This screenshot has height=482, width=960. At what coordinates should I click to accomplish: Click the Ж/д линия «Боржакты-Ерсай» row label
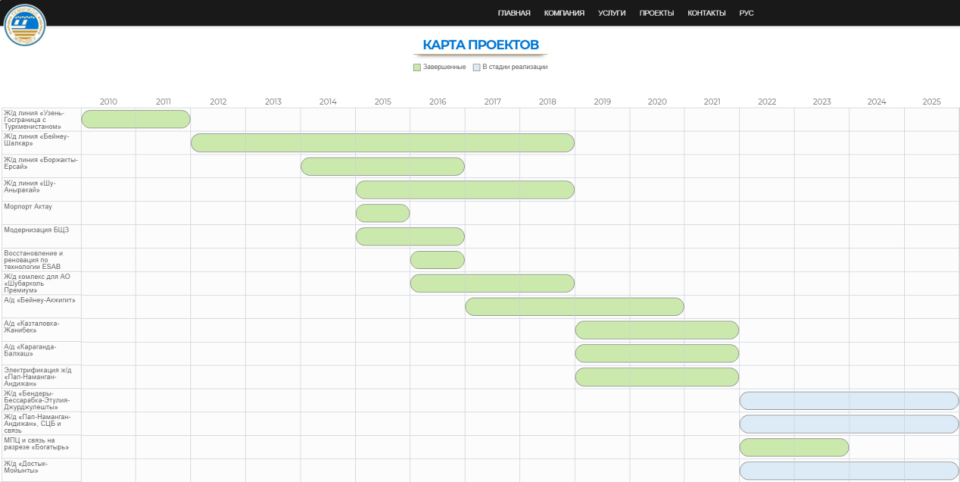[40, 163]
